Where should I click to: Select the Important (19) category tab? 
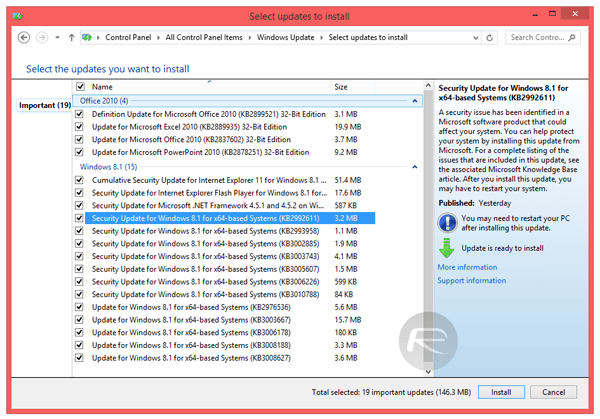(x=45, y=105)
